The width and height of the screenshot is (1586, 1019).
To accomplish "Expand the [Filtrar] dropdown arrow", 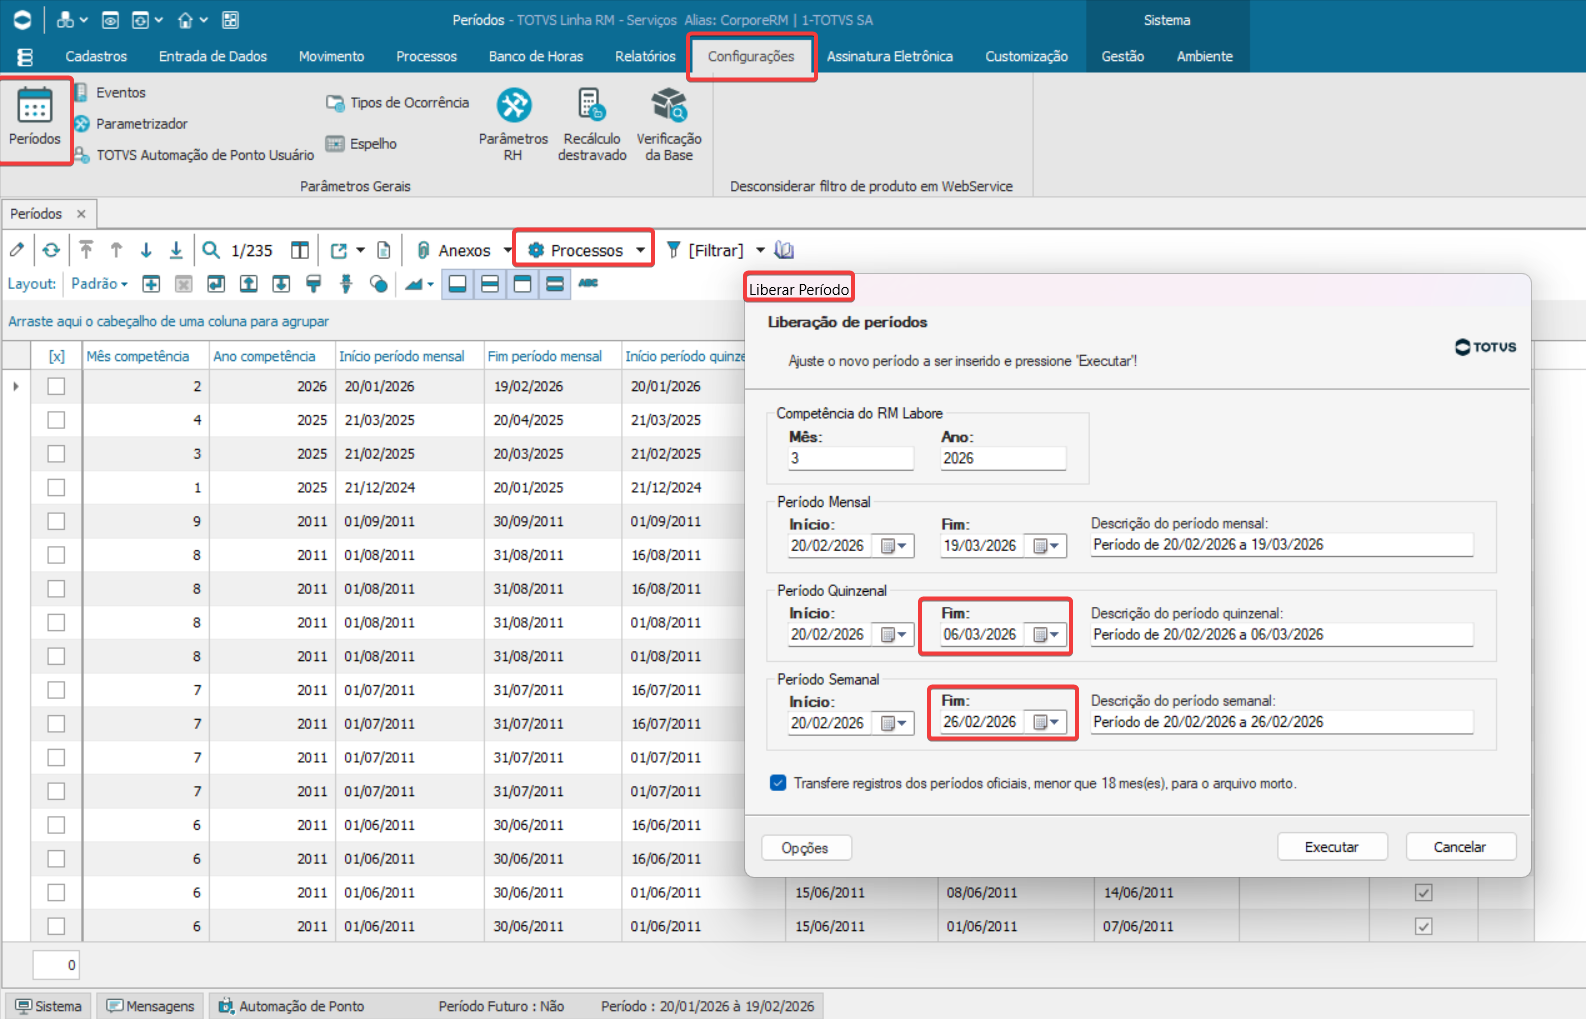I will (x=760, y=250).
